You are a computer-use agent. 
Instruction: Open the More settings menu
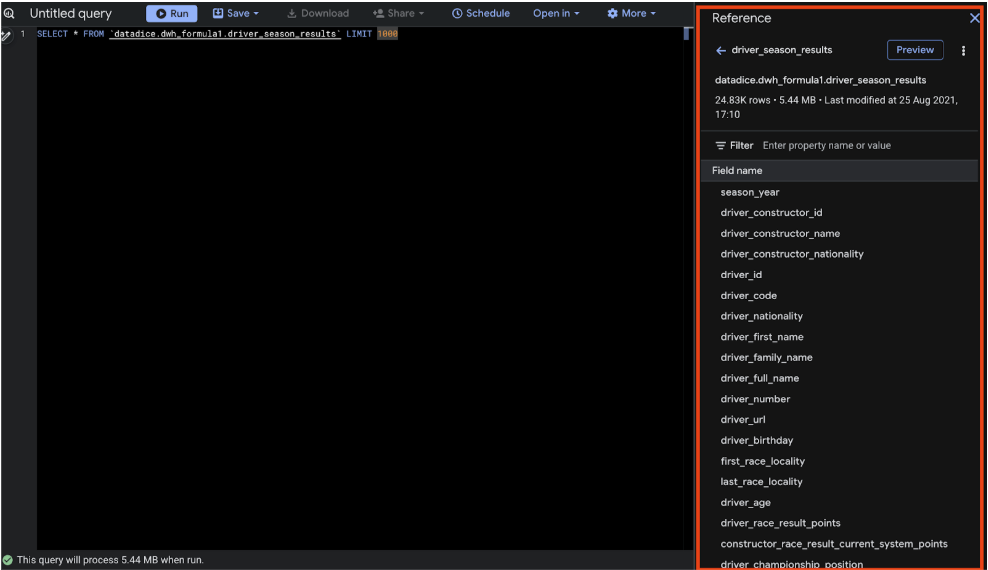[631, 14]
